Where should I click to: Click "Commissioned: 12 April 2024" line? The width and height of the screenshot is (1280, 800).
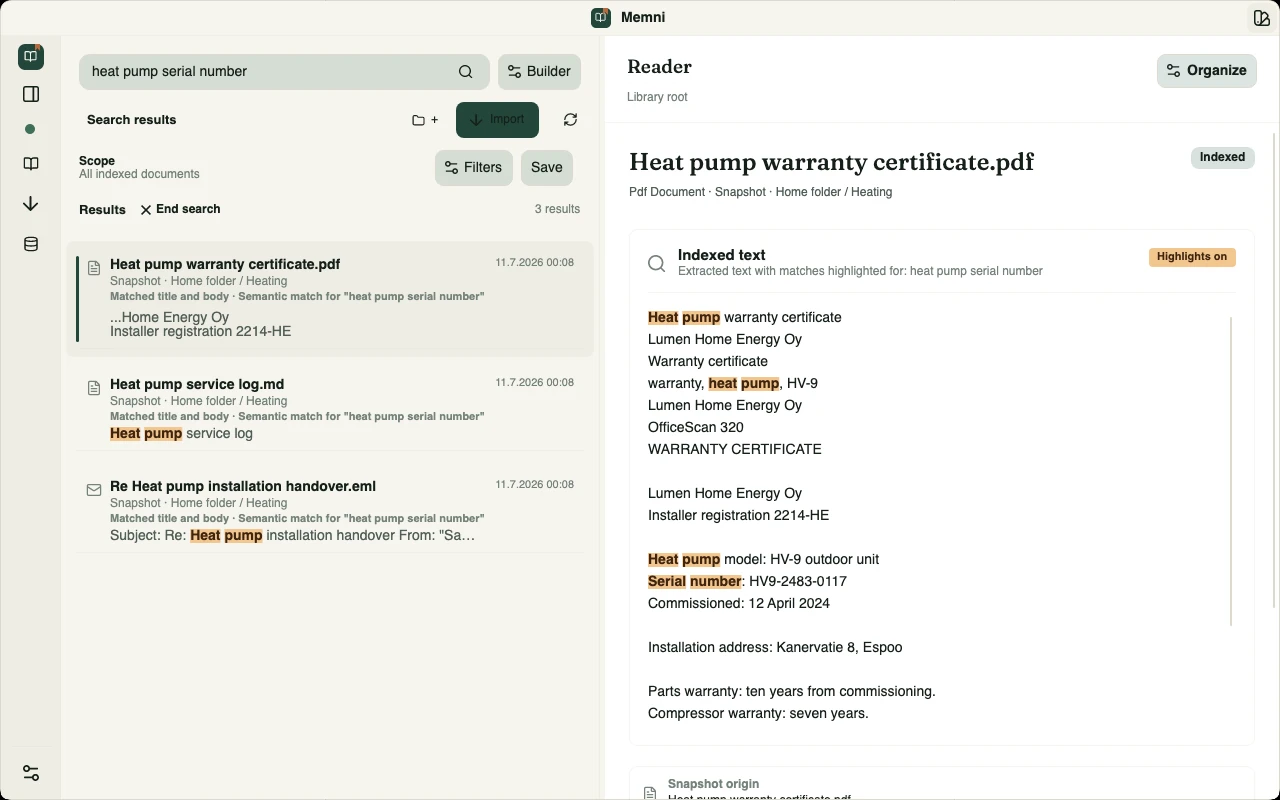click(739, 603)
